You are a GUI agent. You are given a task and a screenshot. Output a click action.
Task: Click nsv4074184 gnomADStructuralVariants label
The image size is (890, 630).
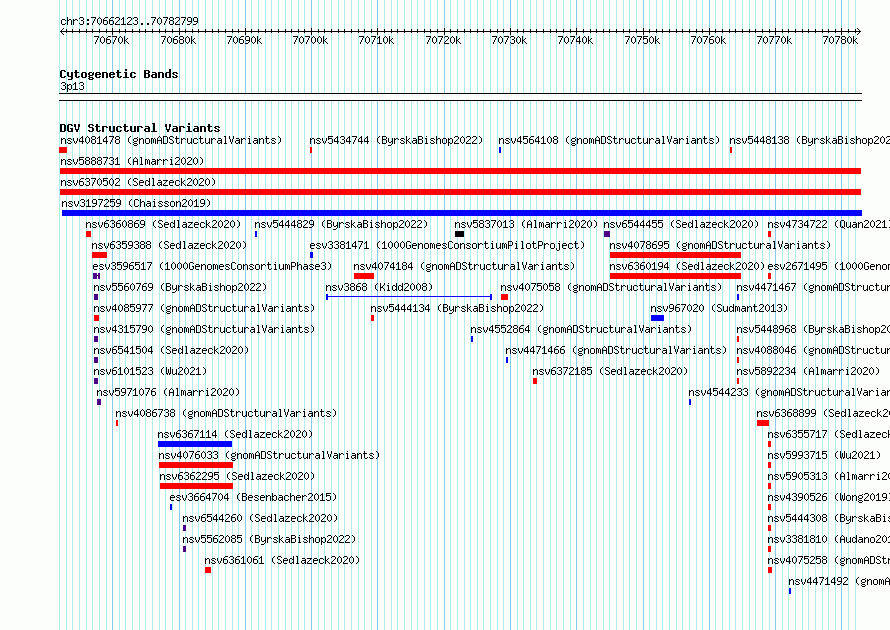464,266
